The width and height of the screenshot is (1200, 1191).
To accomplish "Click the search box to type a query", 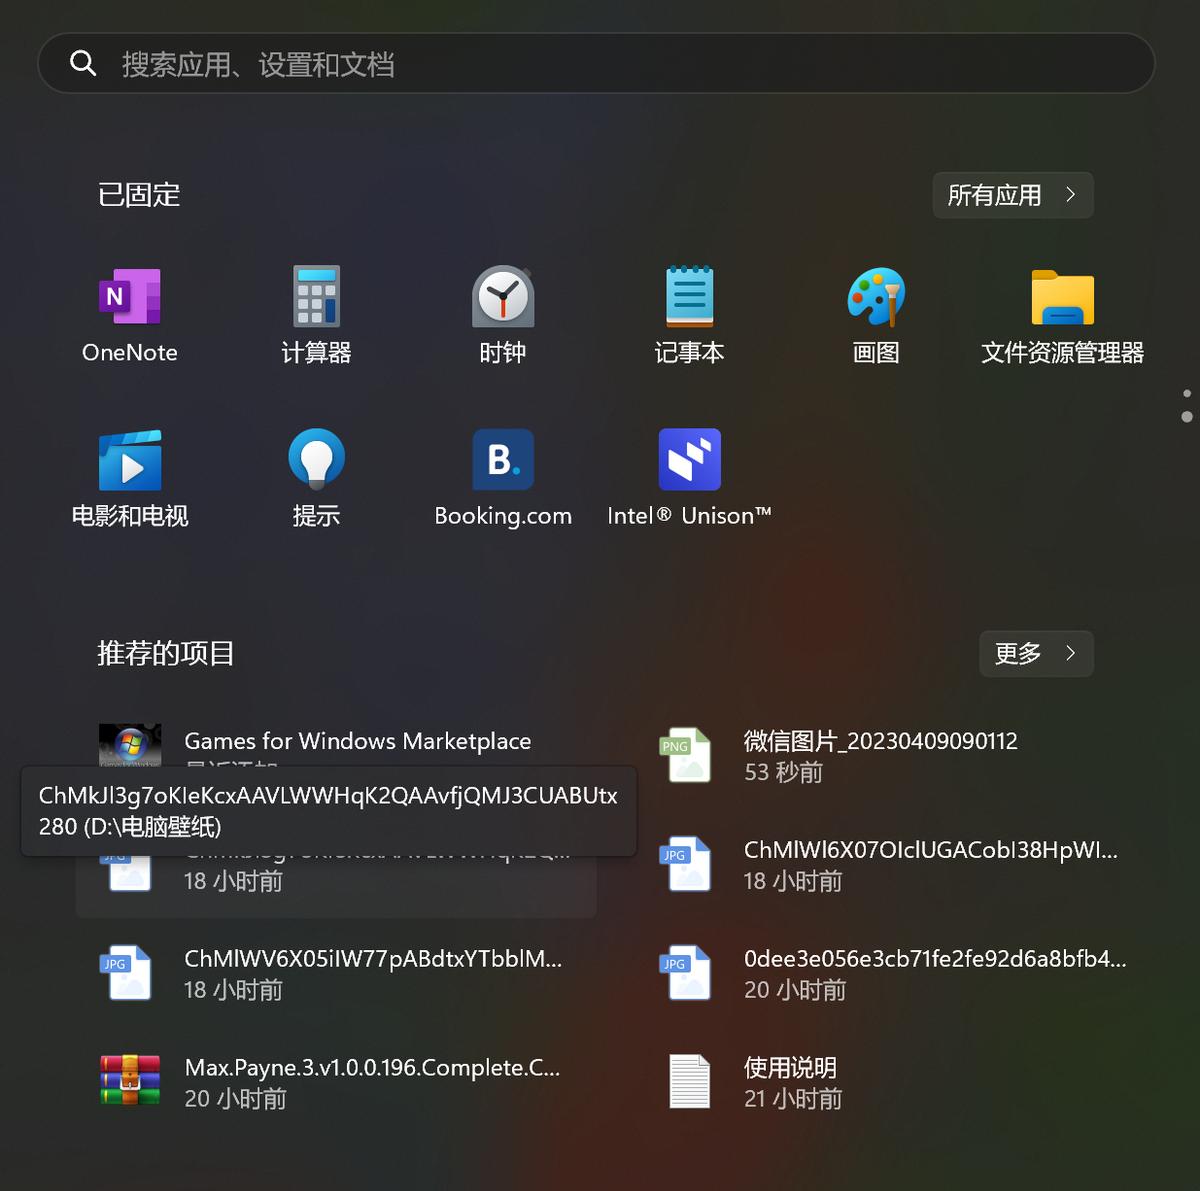I will pyautogui.click(x=600, y=63).
